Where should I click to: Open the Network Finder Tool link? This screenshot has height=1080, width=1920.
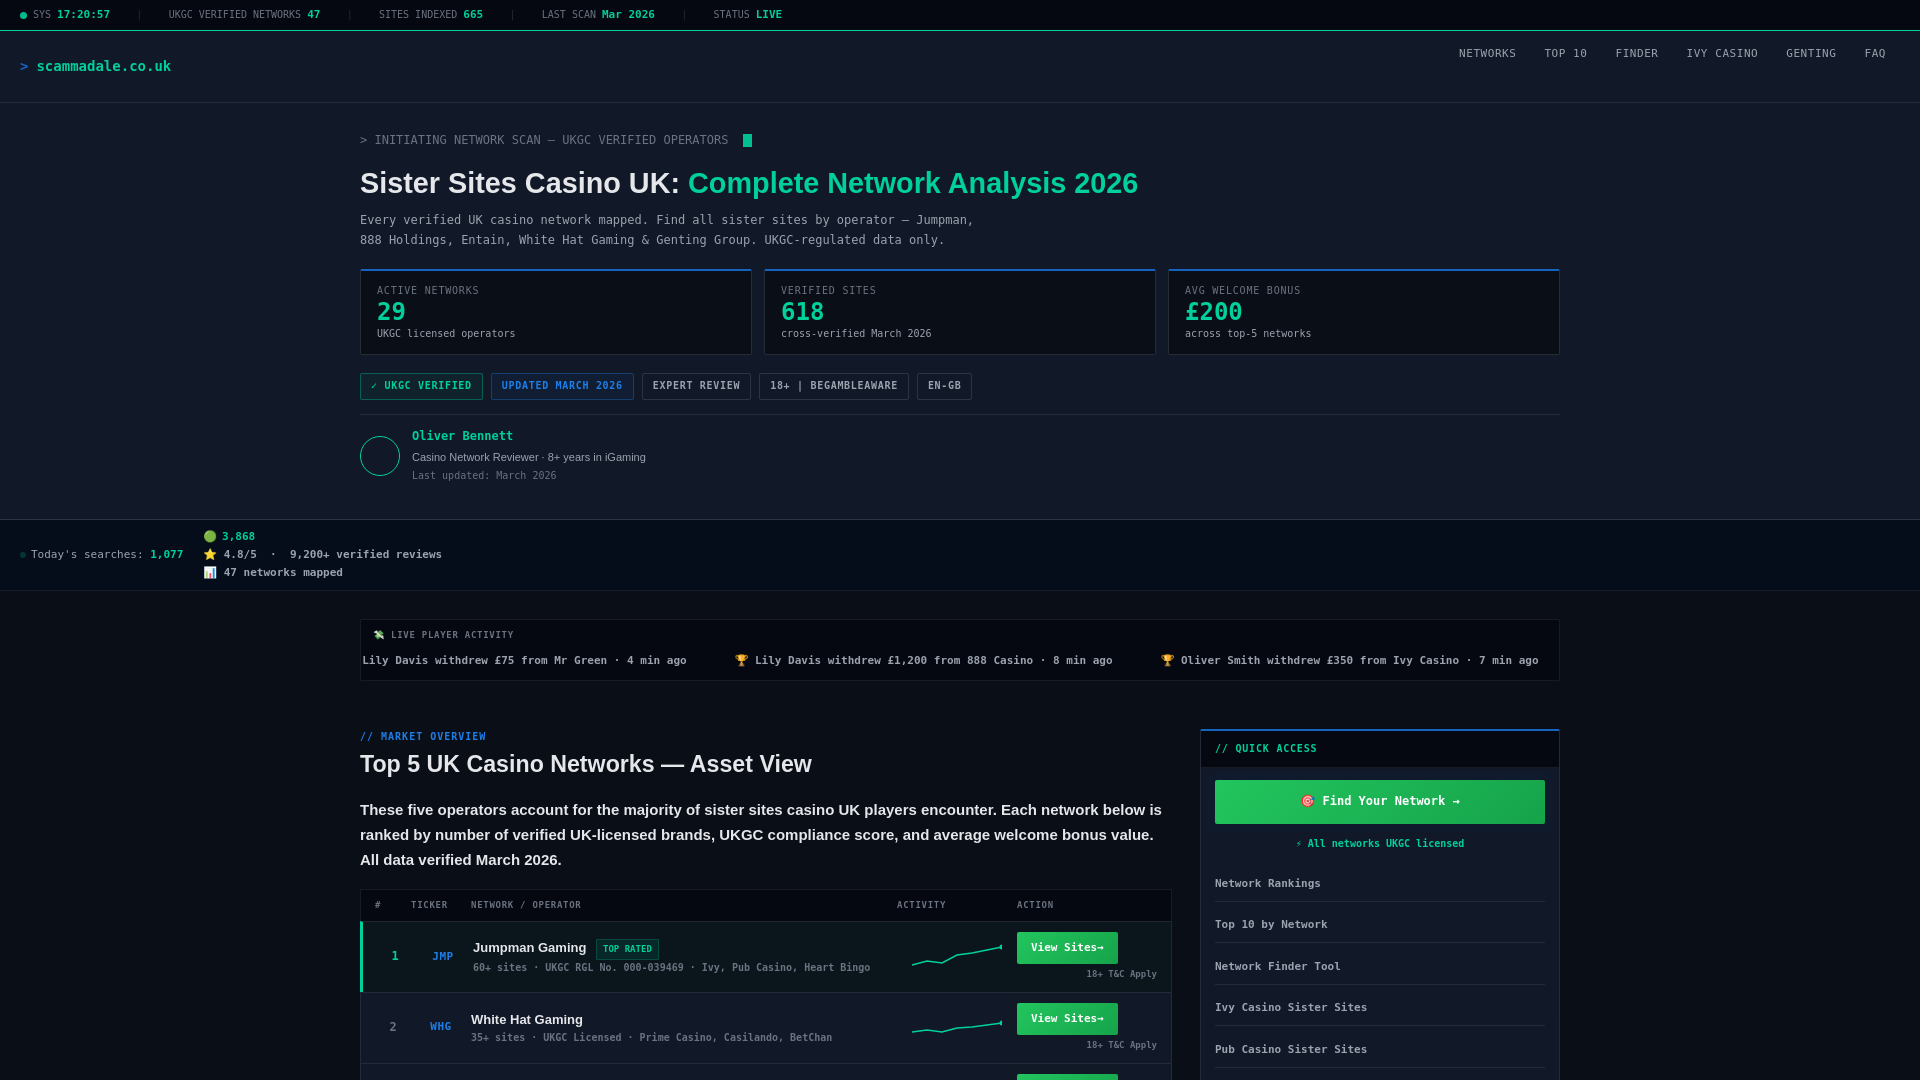pos(1278,967)
